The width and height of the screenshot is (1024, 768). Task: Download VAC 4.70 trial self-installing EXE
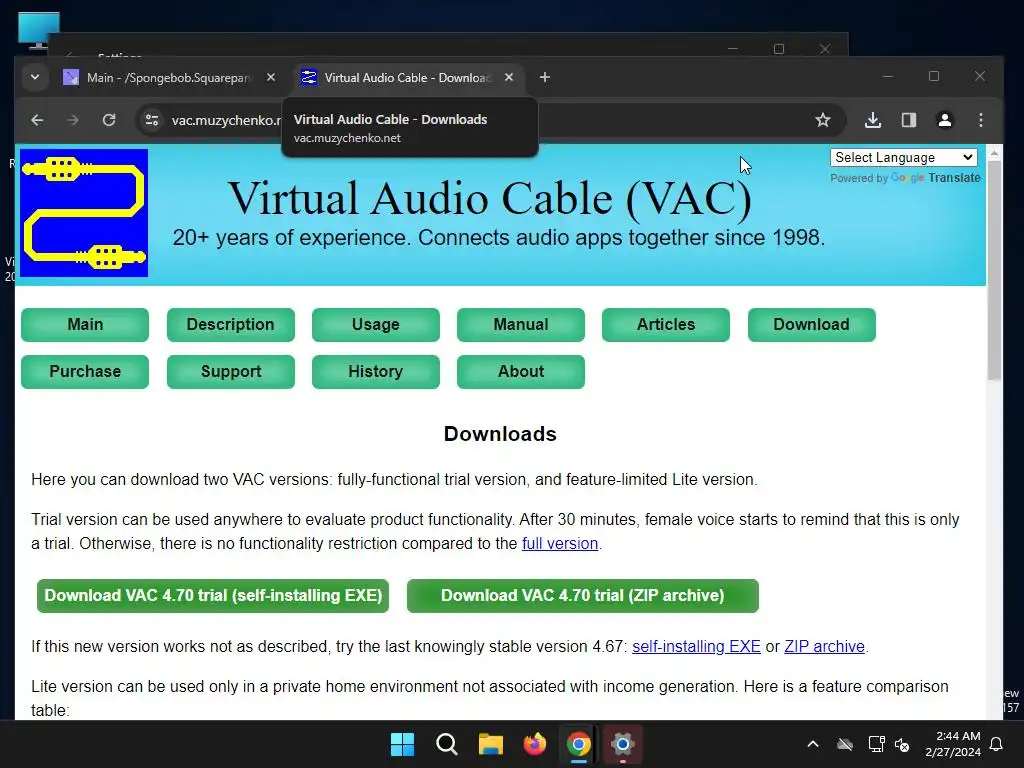(213, 596)
